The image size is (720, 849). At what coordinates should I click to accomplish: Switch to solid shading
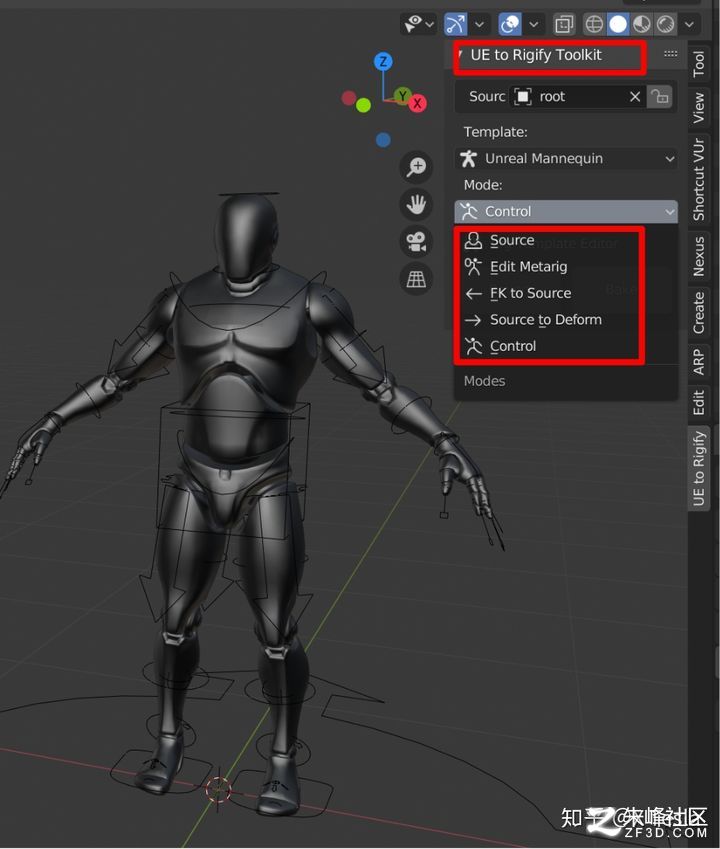pyautogui.click(x=618, y=24)
